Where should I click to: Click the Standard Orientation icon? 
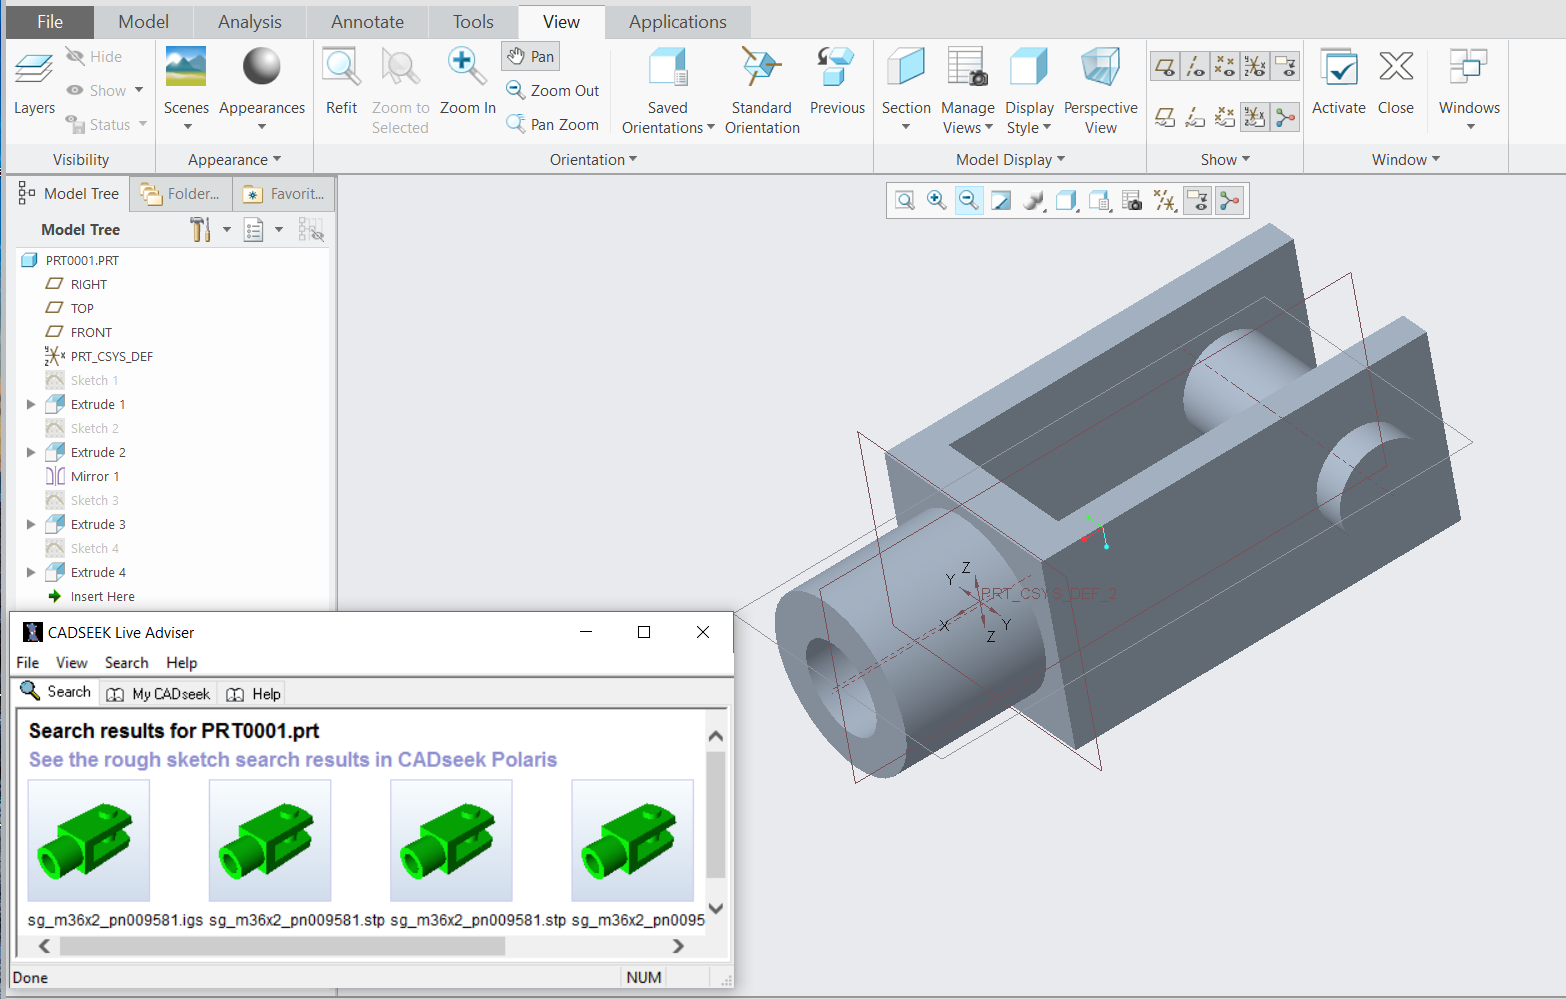761,68
